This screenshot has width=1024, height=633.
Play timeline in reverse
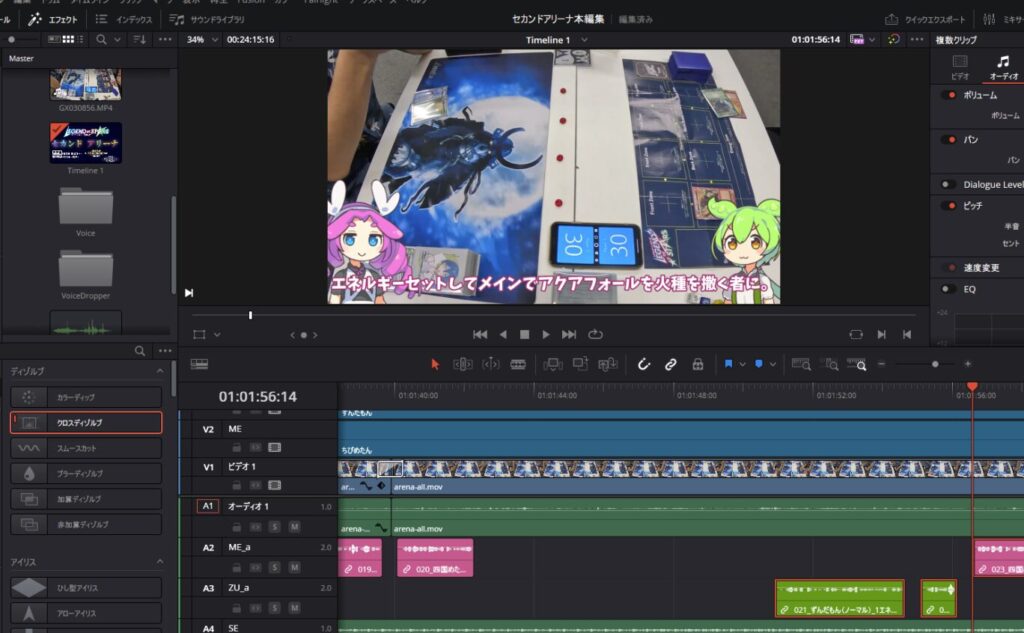click(x=503, y=334)
